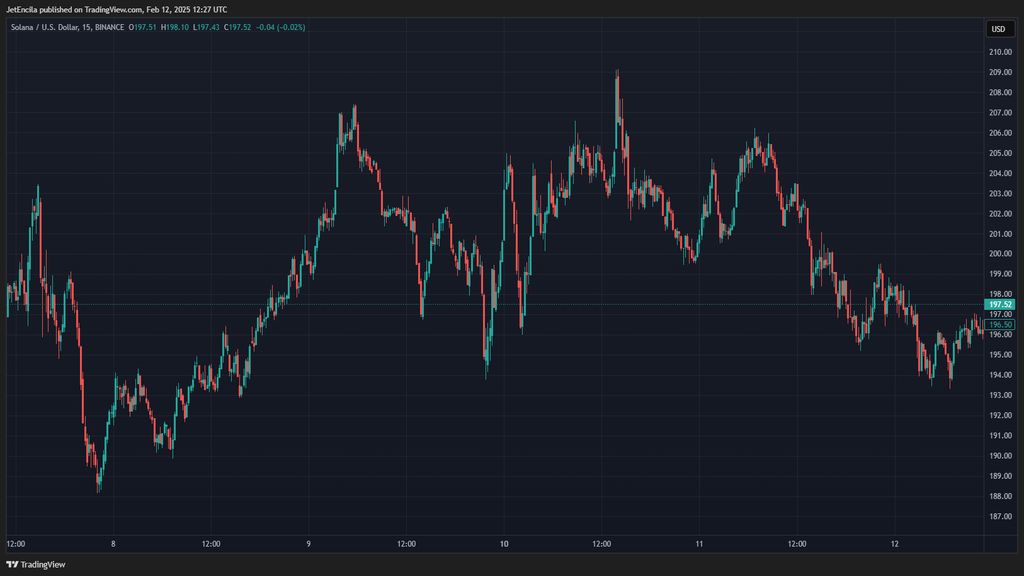
Task: Click the 200.00 label on price axis
Action: coord(1000,254)
